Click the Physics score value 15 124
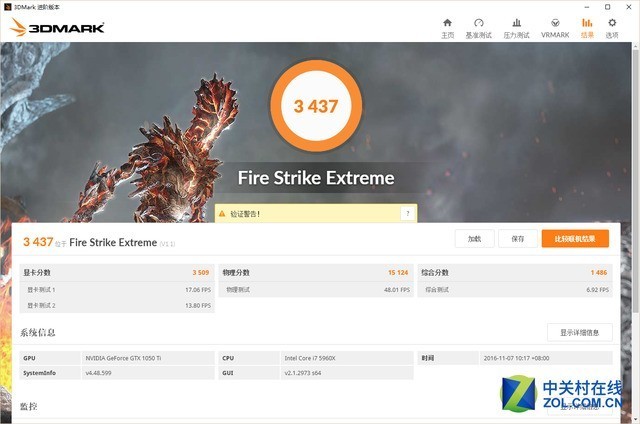The image size is (640, 424). tap(398, 272)
